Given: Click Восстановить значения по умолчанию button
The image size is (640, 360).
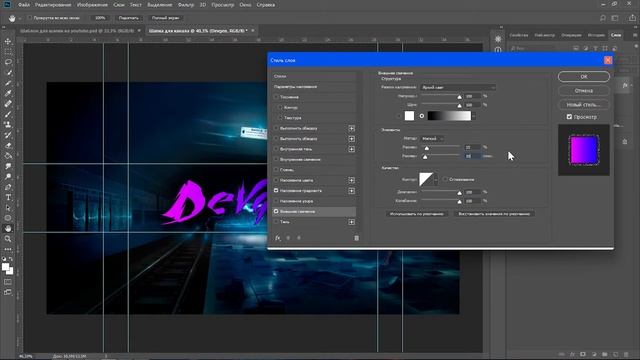Looking at the screenshot, I should pyautogui.click(x=494, y=213).
